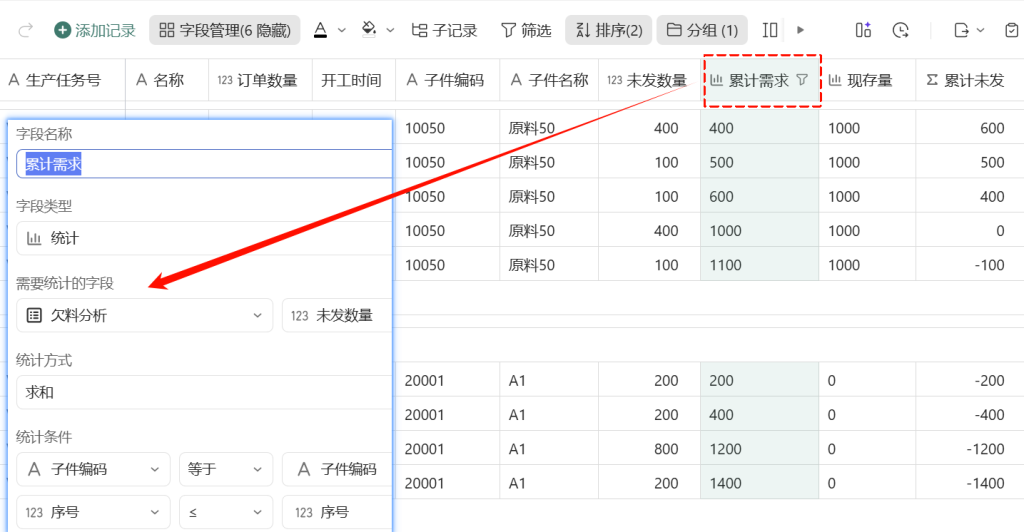Click the 累计未发 cell showing -1400
1024x532 pixels.
click(970, 482)
